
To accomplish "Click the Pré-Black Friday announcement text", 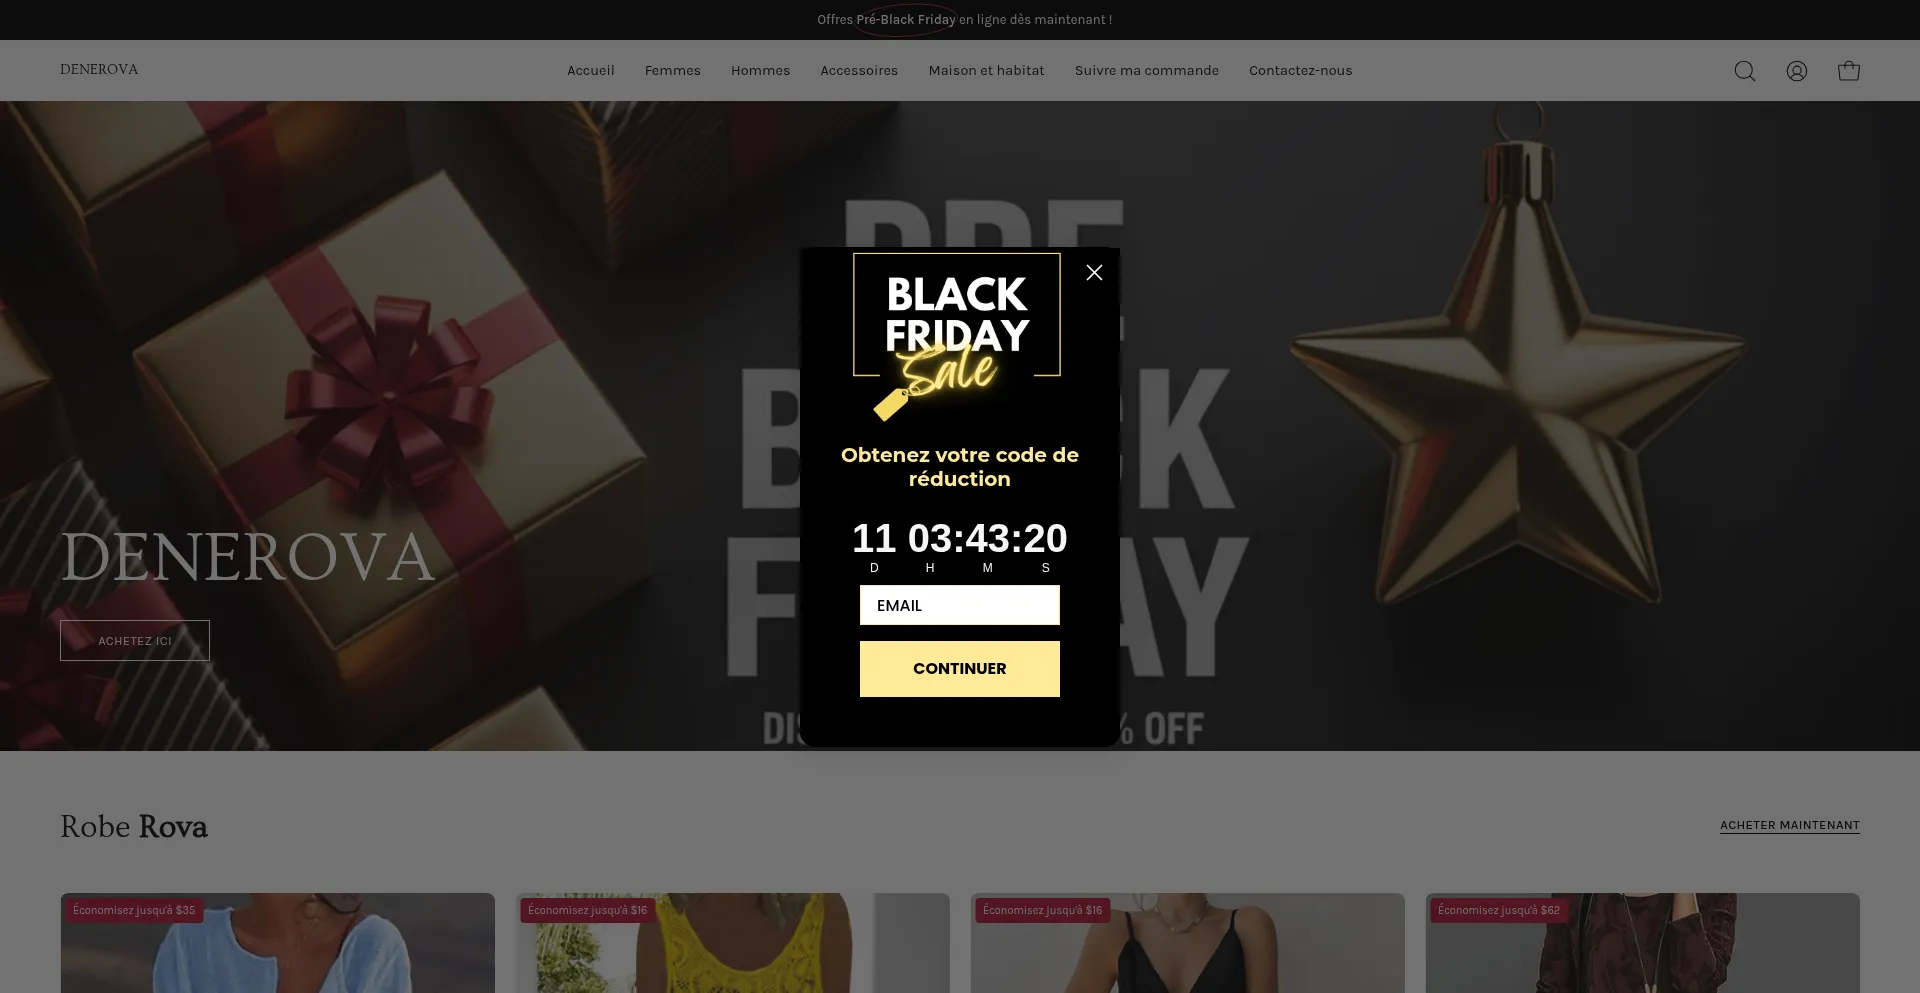I will pyautogui.click(x=906, y=20).
